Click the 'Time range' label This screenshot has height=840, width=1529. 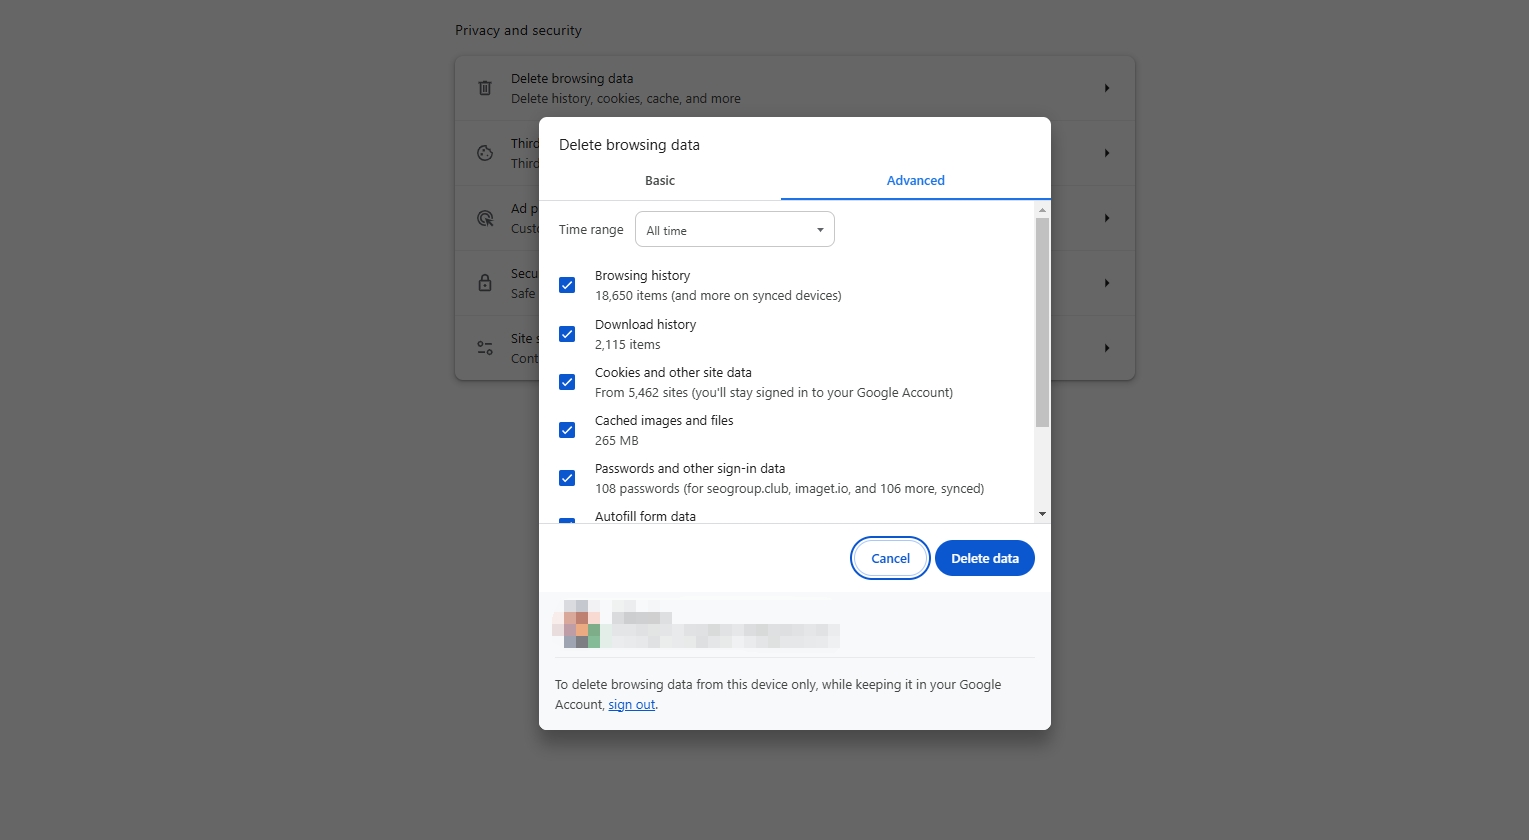point(591,230)
